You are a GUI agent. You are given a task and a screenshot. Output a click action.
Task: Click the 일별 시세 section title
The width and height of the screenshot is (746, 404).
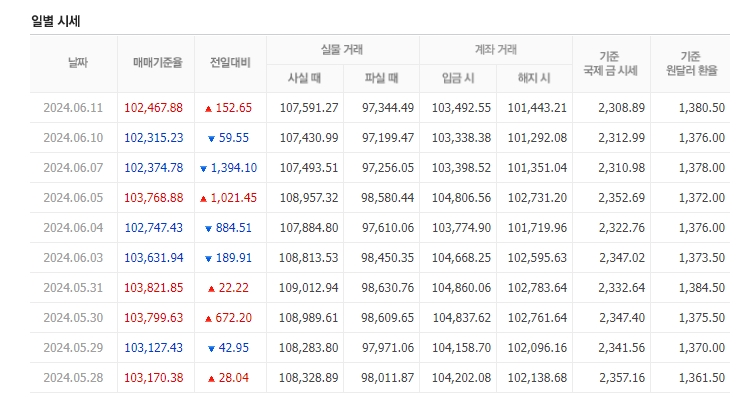58,20
